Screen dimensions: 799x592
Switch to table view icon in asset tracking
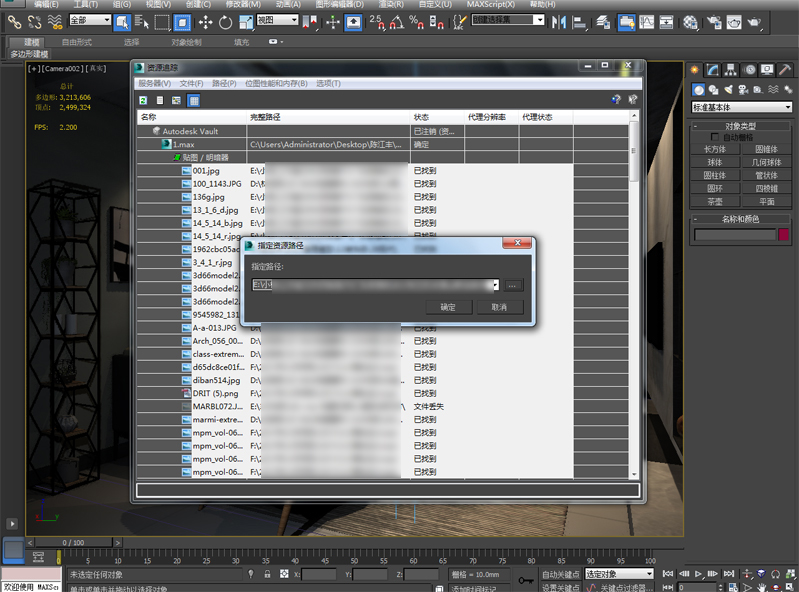(193, 100)
